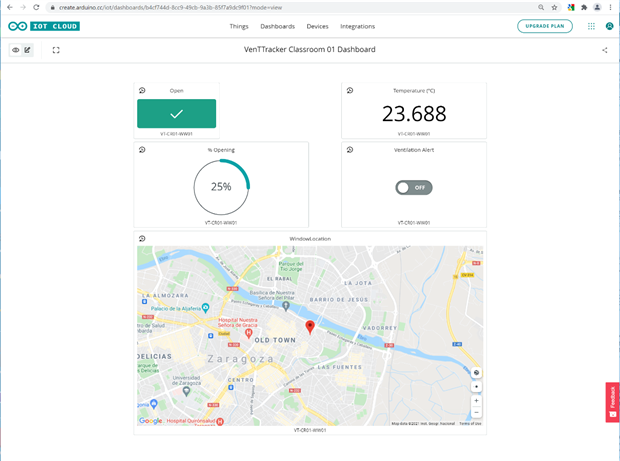Open the Things tab
Viewport: 620px width, 461px height.
click(x=239, y=26)
